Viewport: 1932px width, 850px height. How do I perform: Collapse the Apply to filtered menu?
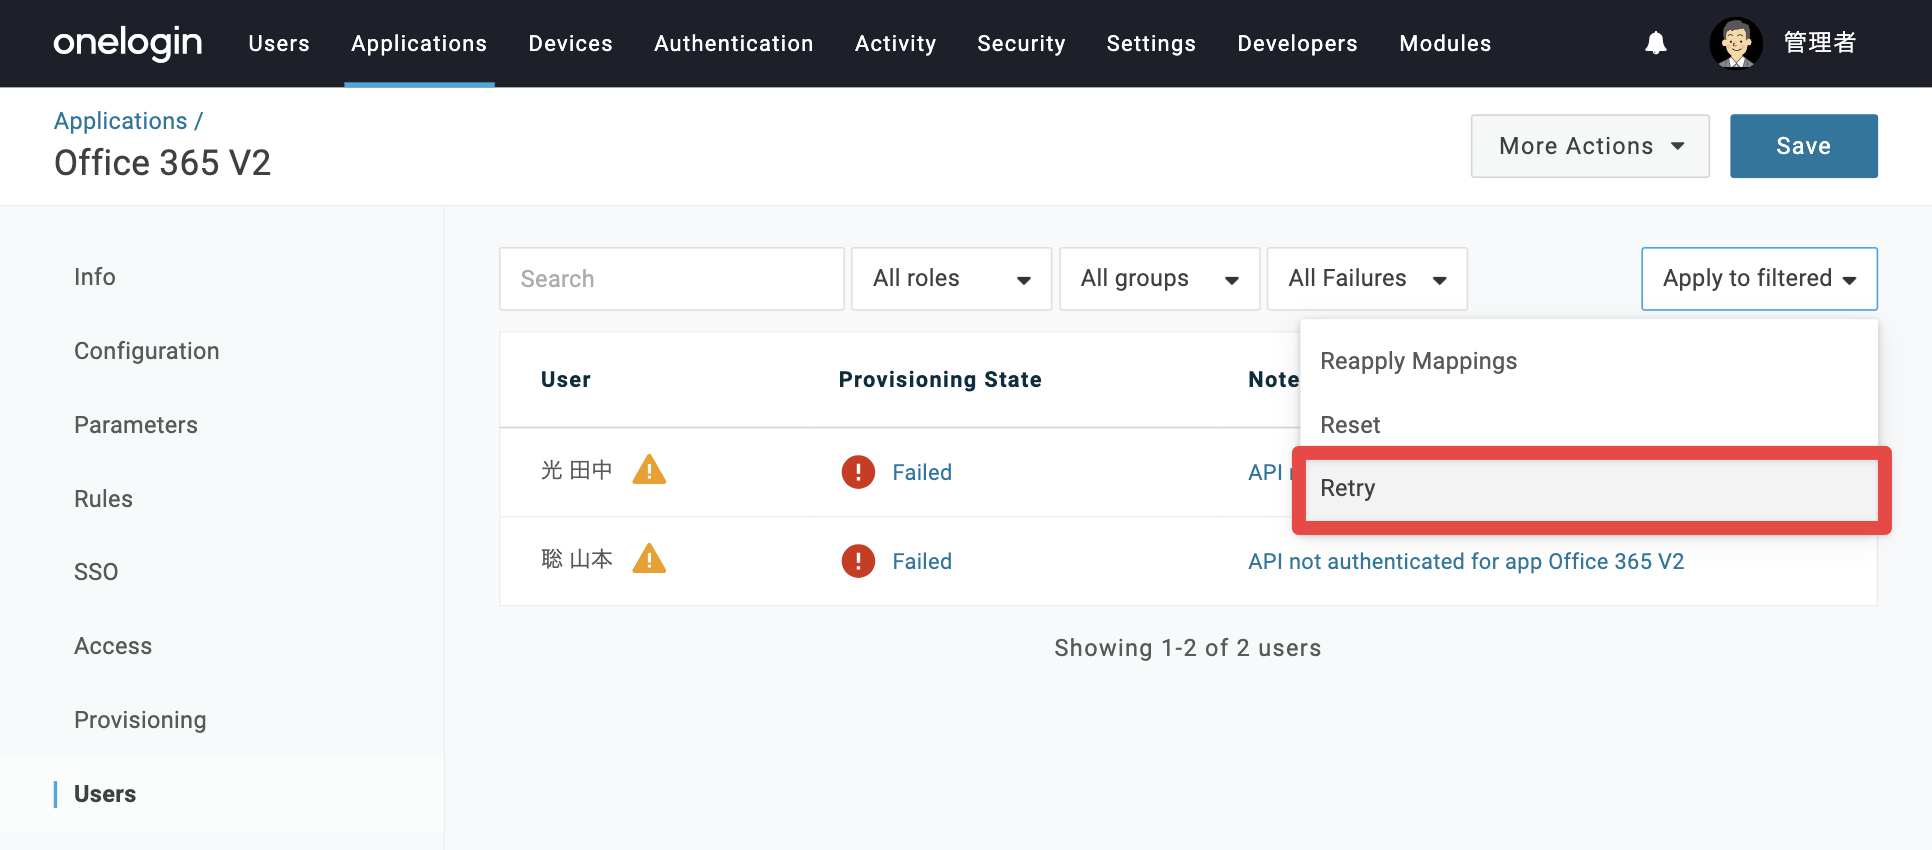[x=1759, y=279]
